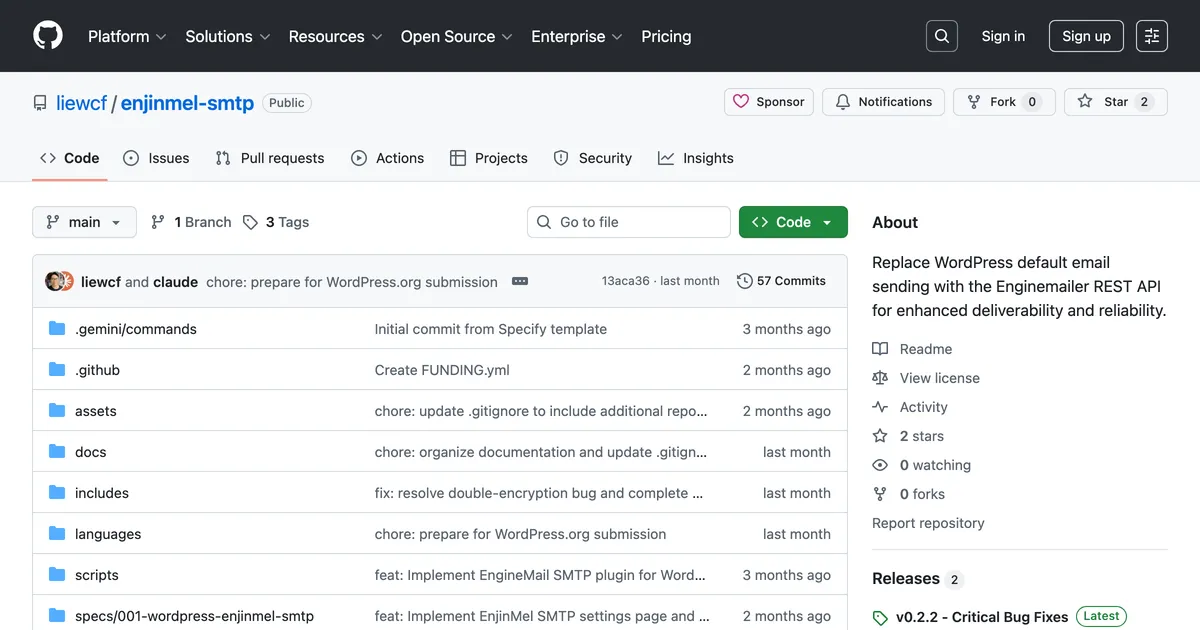Open the search magnifier icon

(941, 35)
